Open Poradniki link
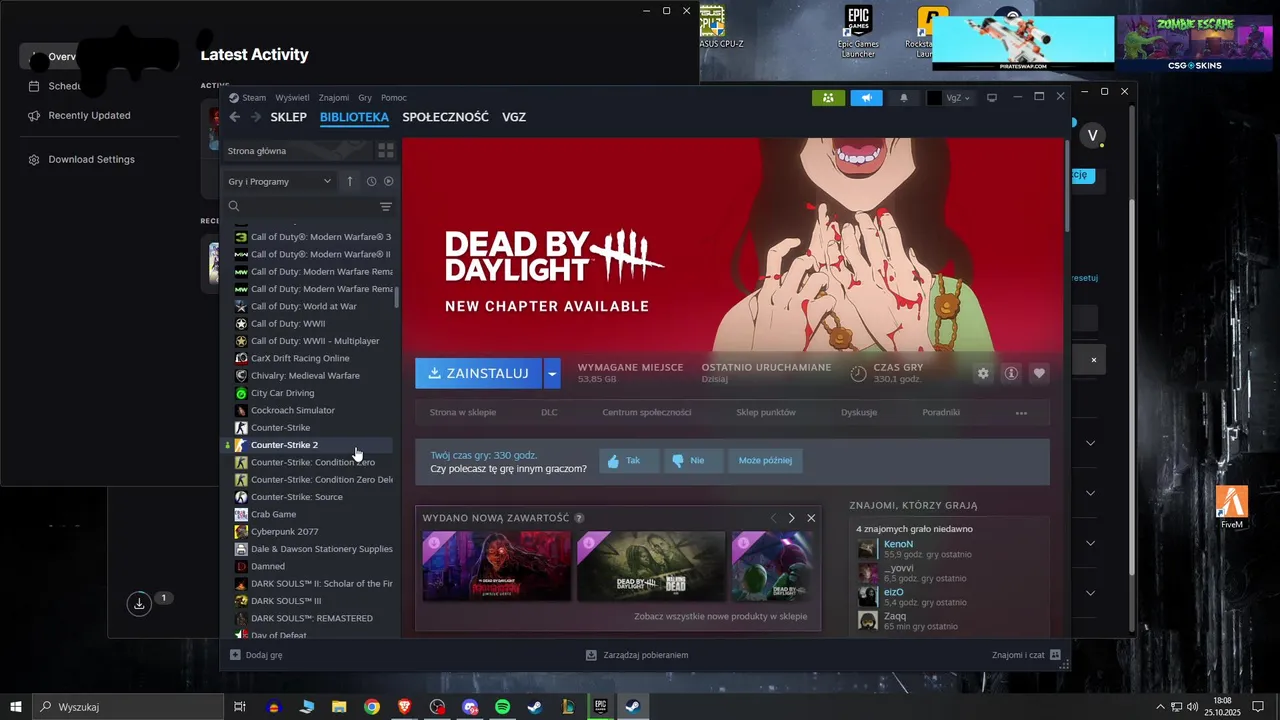The height and width of the screenshot is (720, 1280). (x=941, y=412)
